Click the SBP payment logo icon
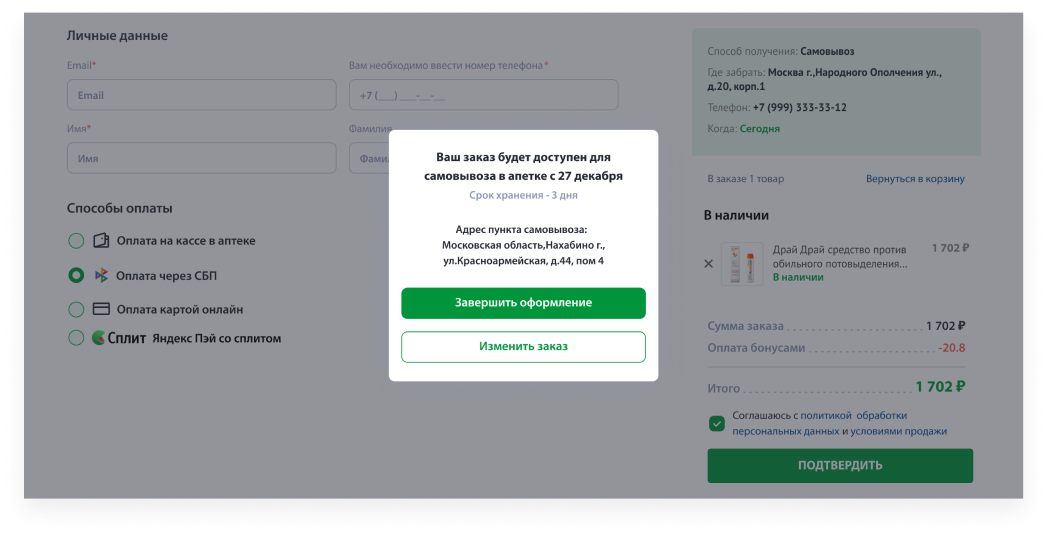 101,275
